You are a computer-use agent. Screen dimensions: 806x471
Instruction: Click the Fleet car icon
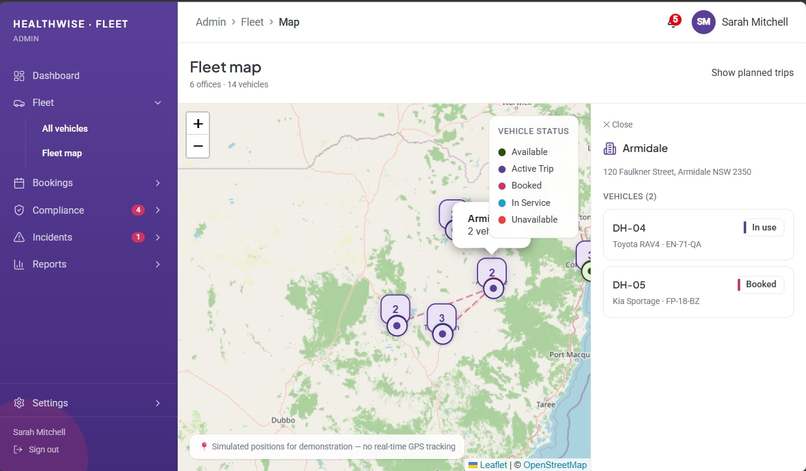[x=19, y=103]
